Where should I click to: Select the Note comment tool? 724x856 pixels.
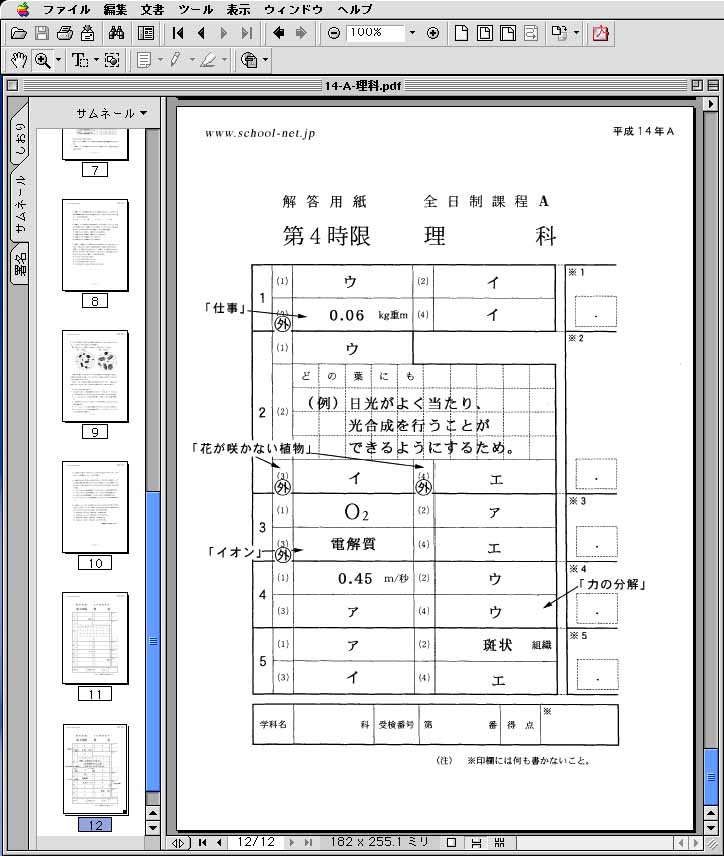click(144, 60)
